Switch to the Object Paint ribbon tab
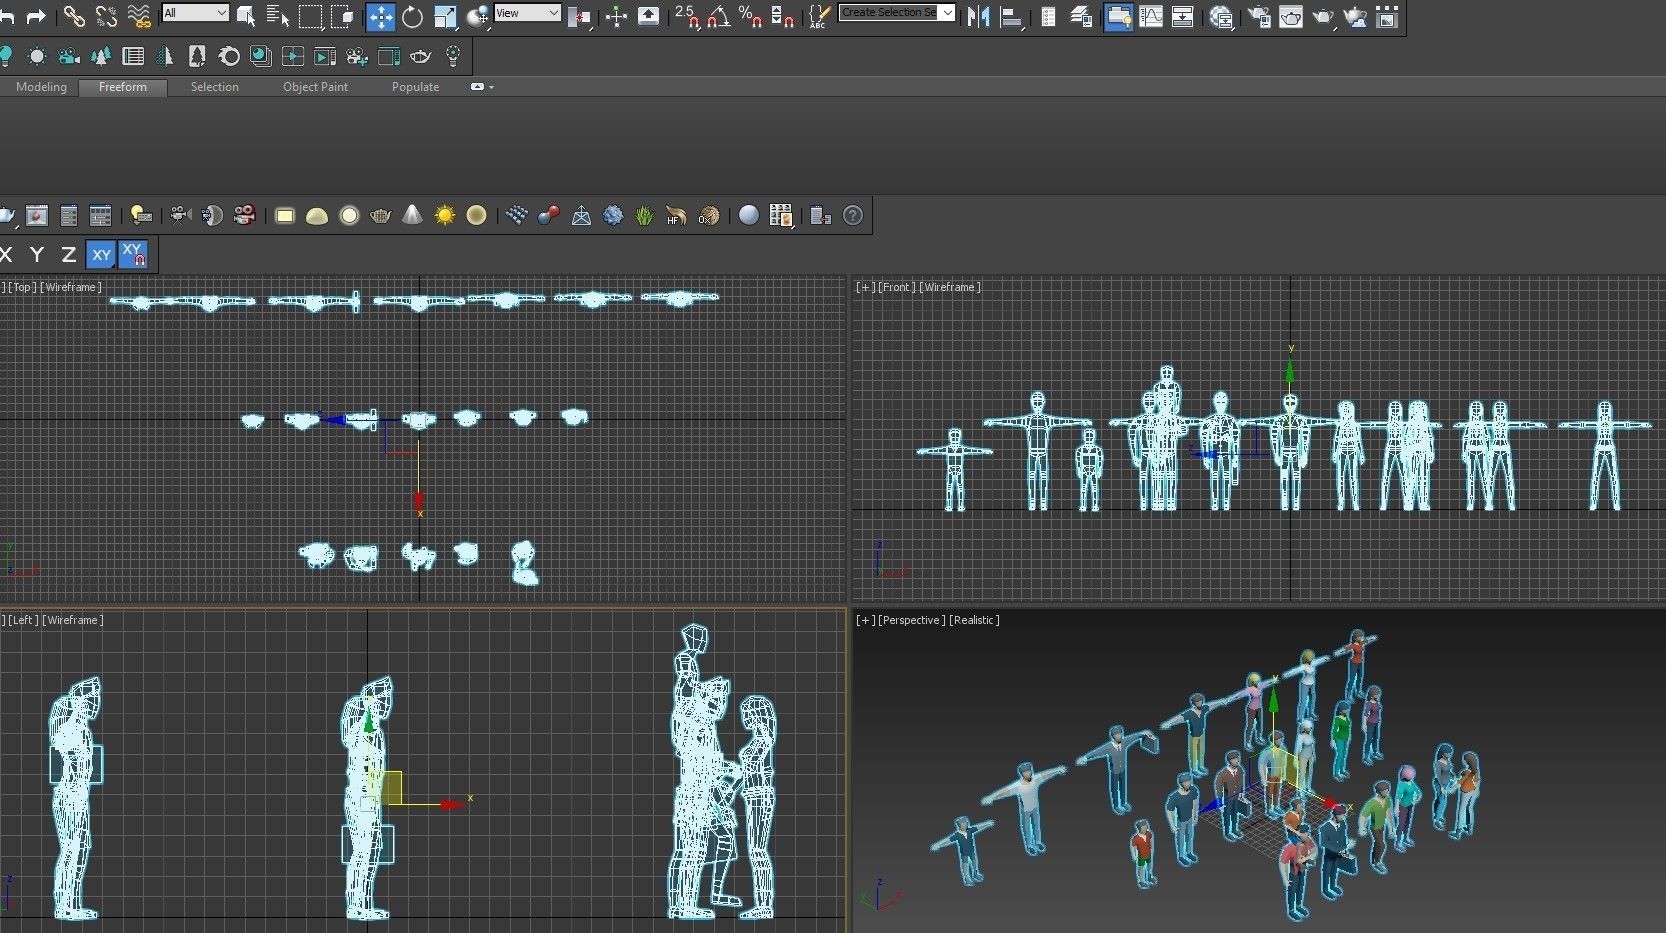 coord(315,87)
